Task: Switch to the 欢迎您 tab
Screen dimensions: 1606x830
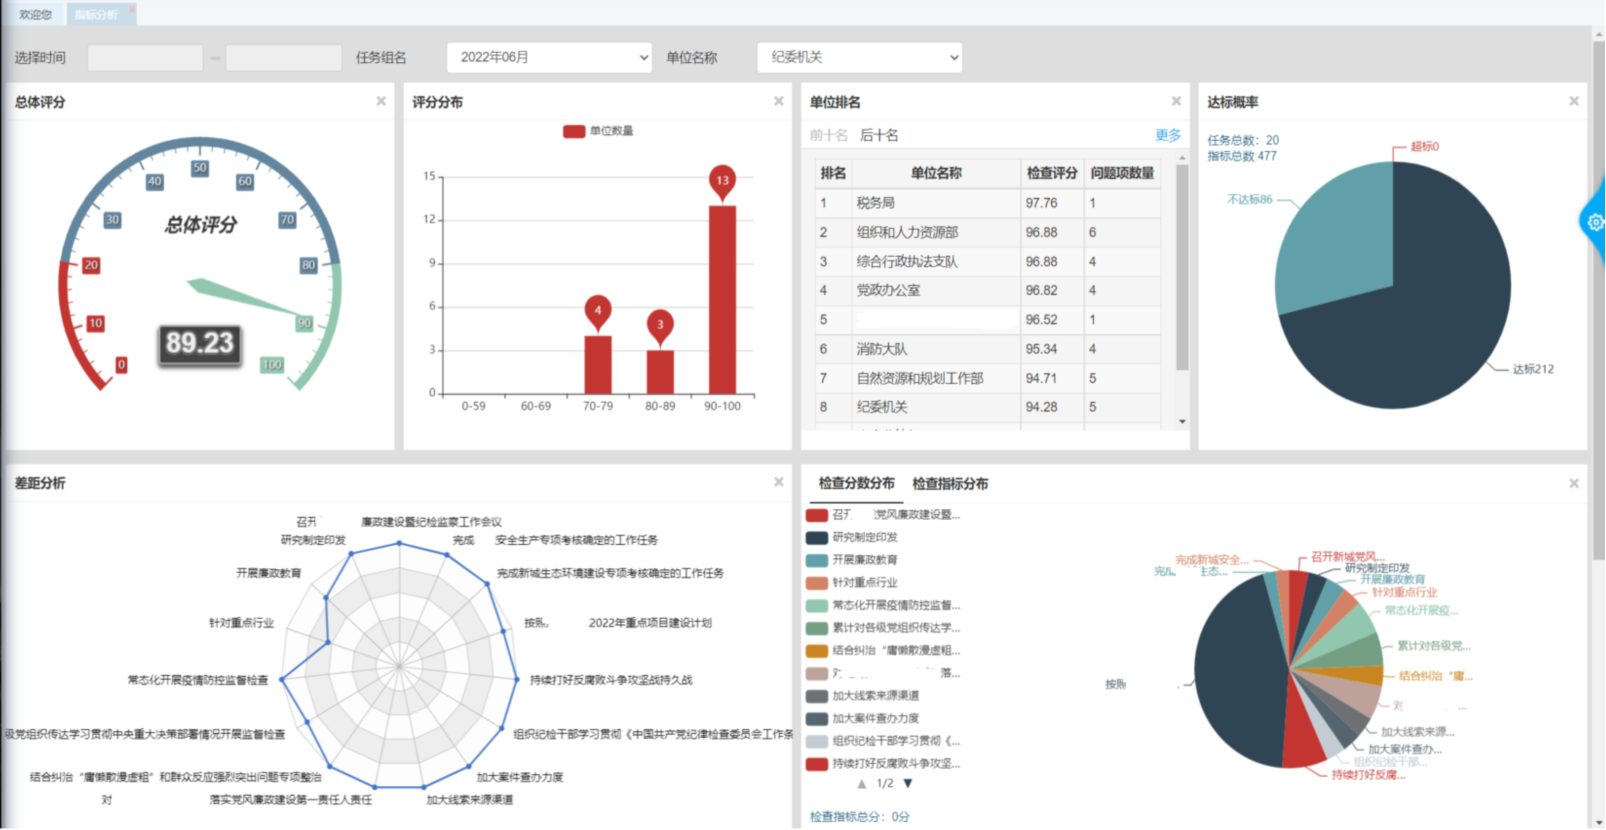Action: click(x=35, y=14)
